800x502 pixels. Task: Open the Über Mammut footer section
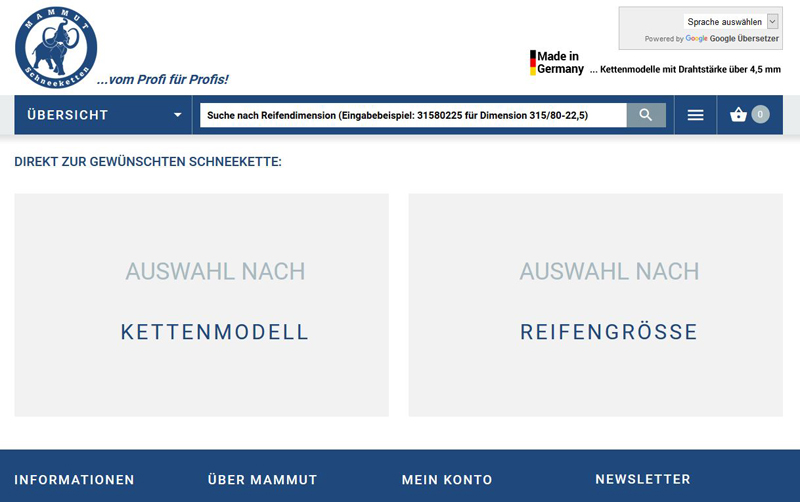[x=262, y=480]
